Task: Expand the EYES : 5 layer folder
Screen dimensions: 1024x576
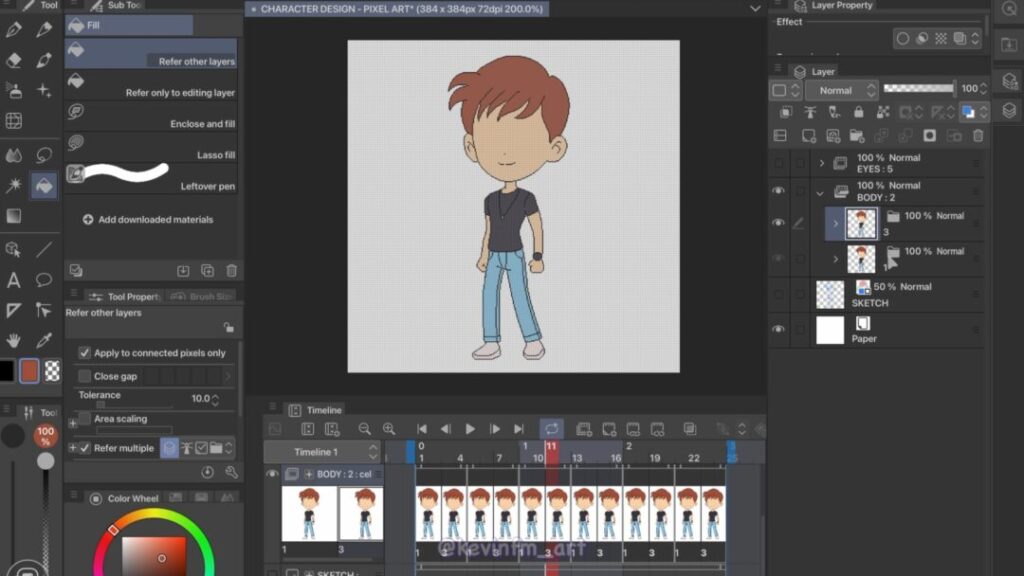Action: pos(822,163)
